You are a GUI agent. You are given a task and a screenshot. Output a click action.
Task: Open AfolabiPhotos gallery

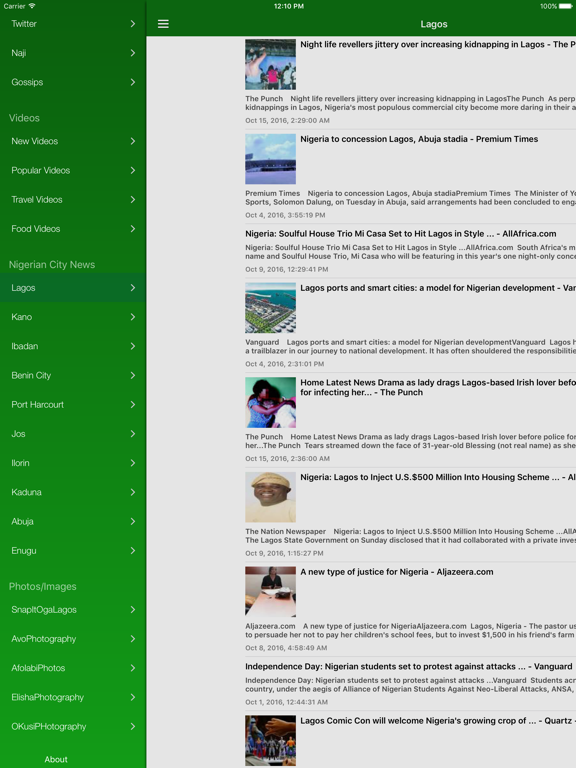(73, 668)
